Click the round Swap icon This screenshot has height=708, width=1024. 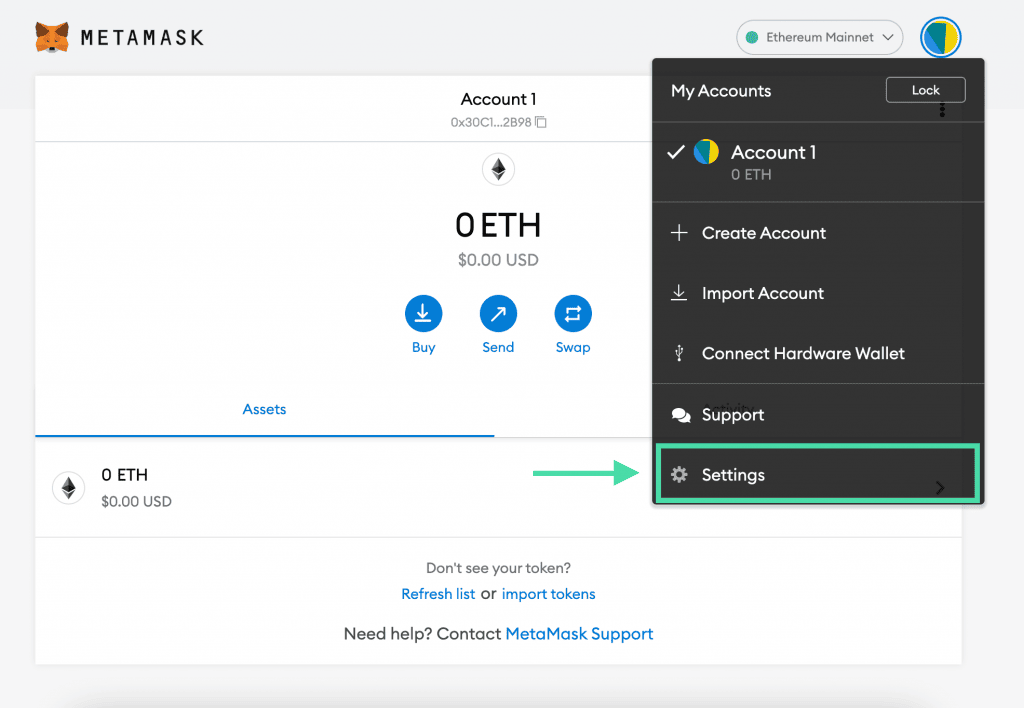(x=573, y=314)
